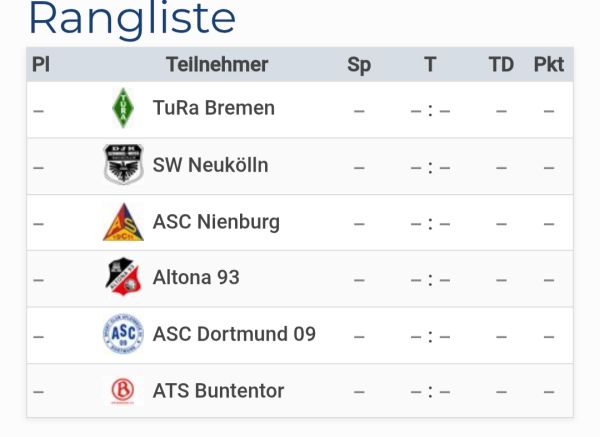Open the SW Neukölln team link
This screenshot has height=437, width=600.
click(x=210, y=165)
